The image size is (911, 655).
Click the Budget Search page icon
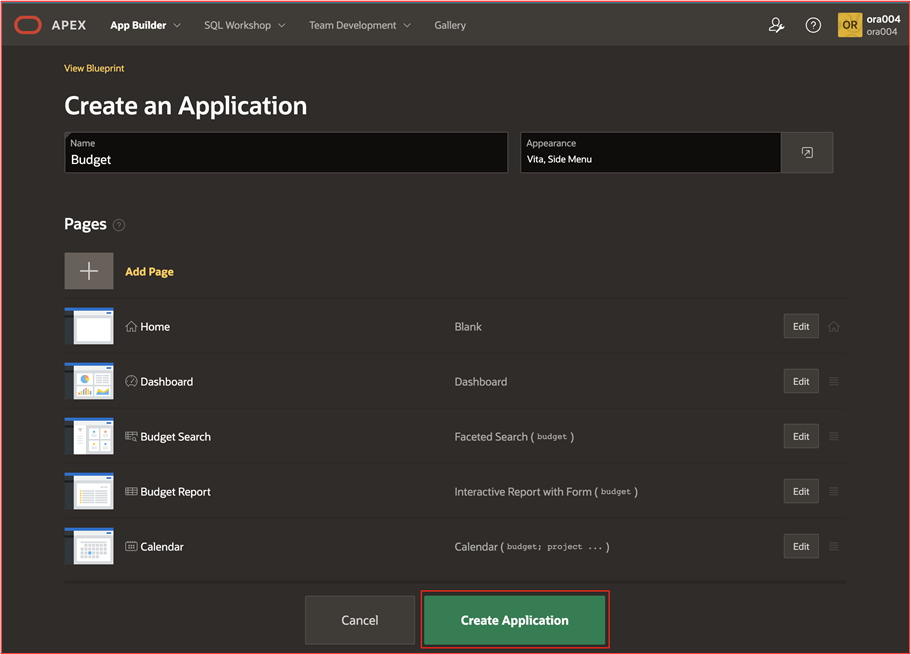pyautogui.click(x=131, y=436)
